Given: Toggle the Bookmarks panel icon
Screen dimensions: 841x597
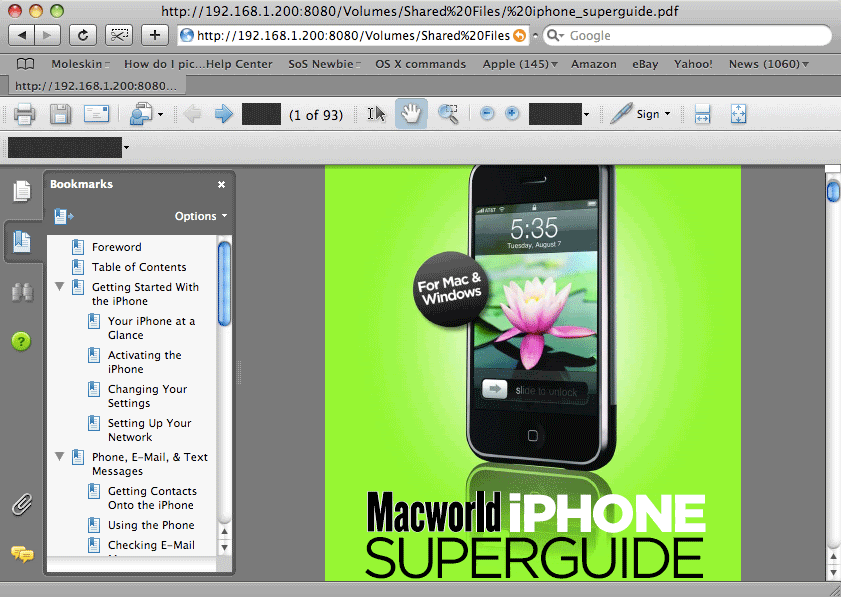Looking at the screenshot, I should (22, 241).
